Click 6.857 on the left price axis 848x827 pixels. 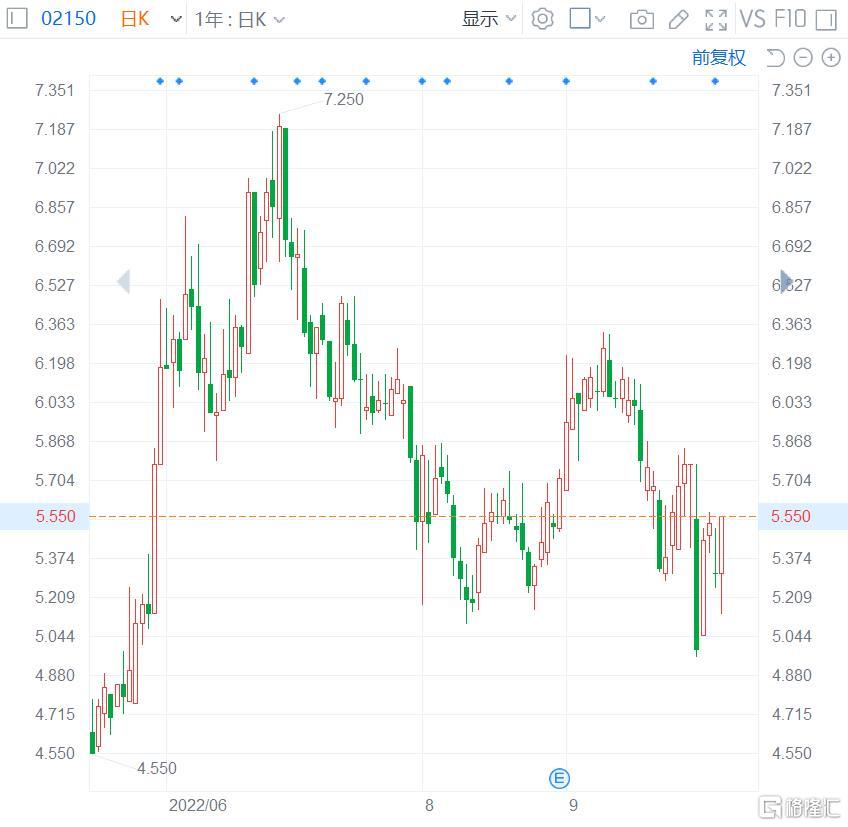tap(55, 207)
